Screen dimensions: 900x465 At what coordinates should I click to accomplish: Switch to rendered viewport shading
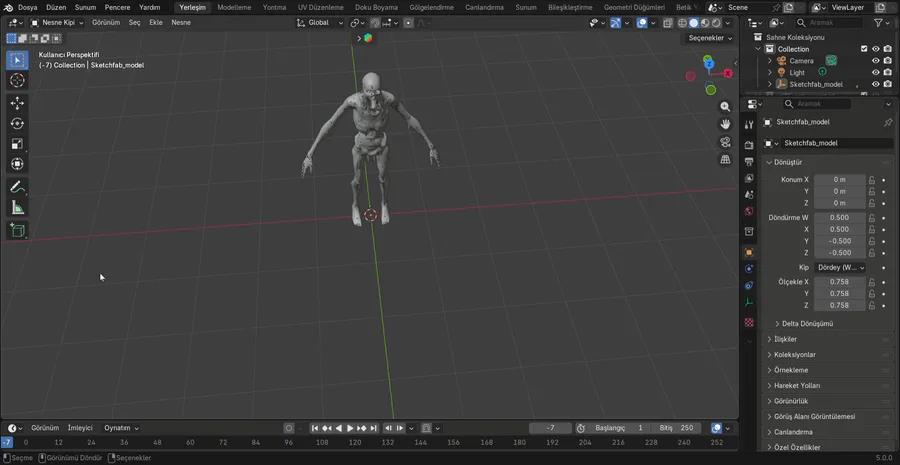click(716, 23)
